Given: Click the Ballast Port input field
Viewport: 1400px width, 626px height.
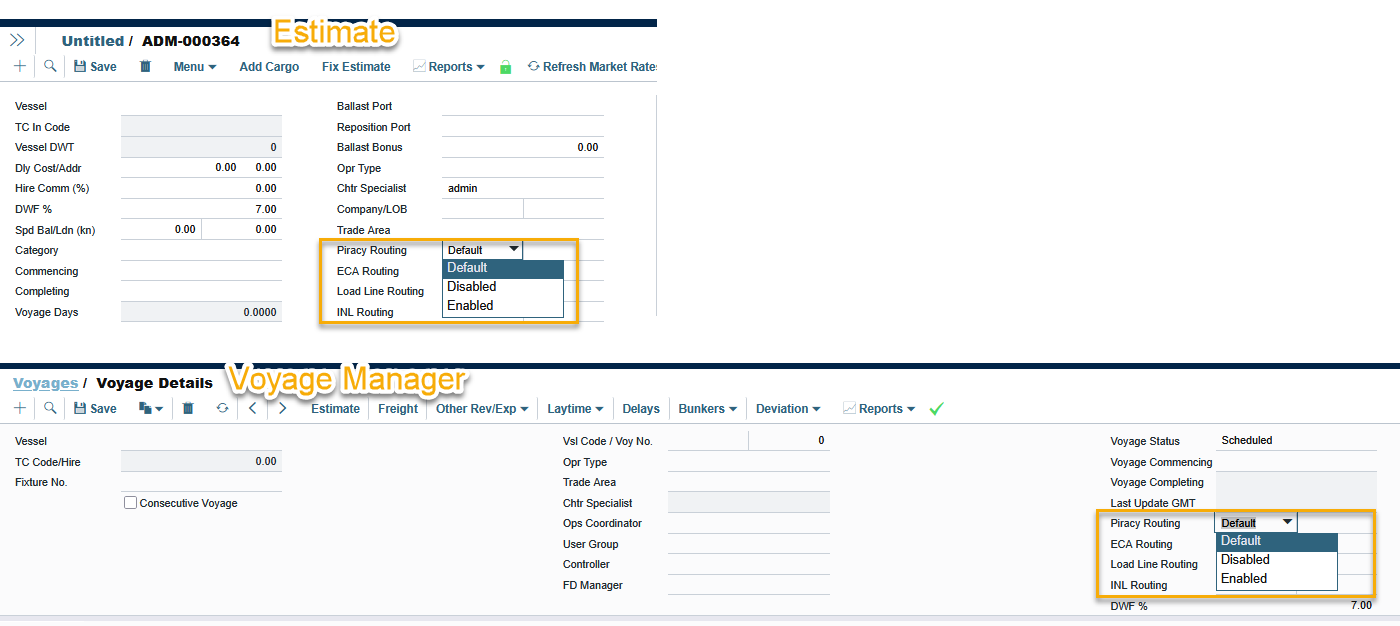Looking at the screenshot, I should [x=522, y=106].
